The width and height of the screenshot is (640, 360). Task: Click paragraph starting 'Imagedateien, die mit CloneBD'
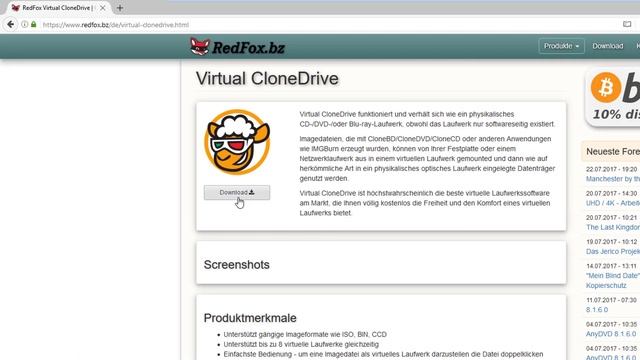[427, 158]
